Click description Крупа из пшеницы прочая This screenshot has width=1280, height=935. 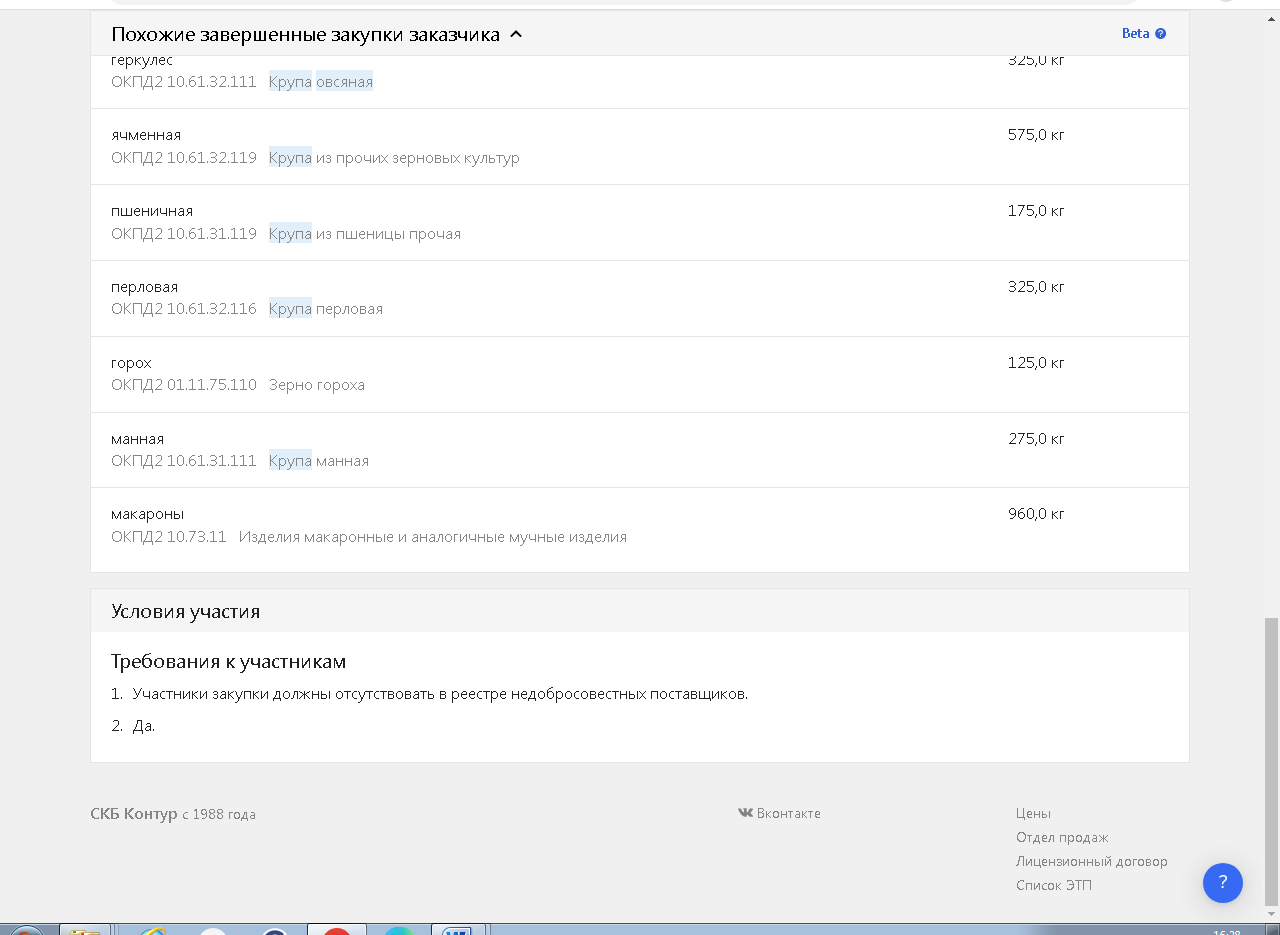(365, 234)
